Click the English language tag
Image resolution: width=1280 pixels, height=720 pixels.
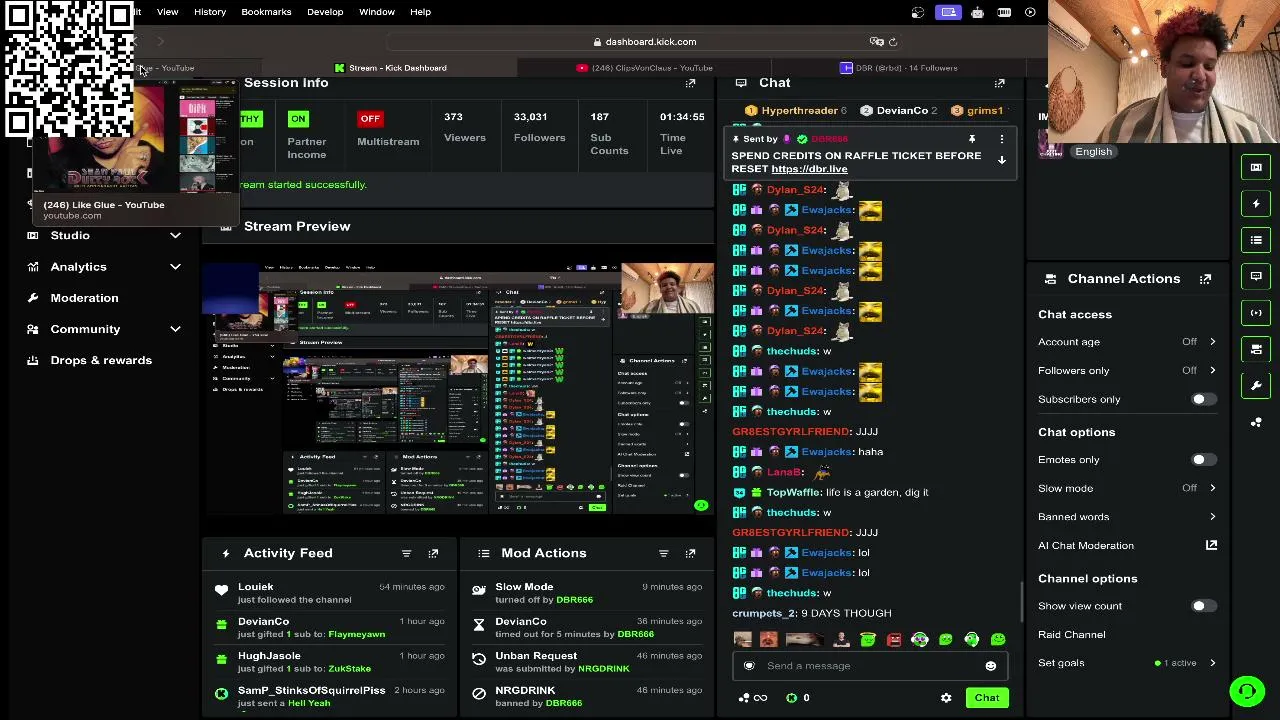coord(1093,152)
